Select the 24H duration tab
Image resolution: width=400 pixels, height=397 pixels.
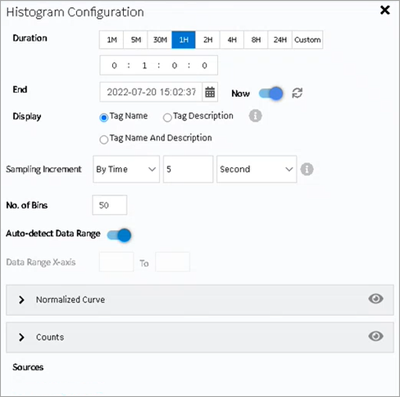[280, 40]
